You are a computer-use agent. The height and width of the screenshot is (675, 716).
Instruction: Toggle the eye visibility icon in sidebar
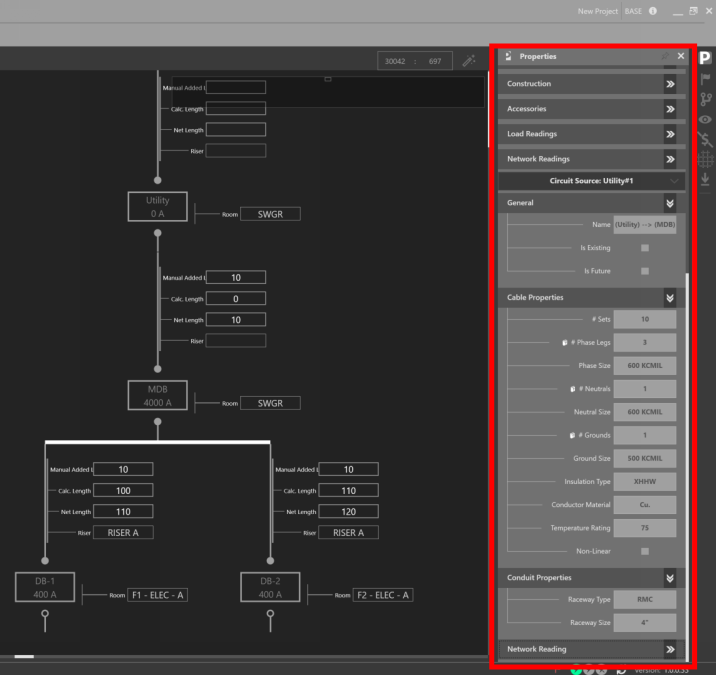pos(705,119)
